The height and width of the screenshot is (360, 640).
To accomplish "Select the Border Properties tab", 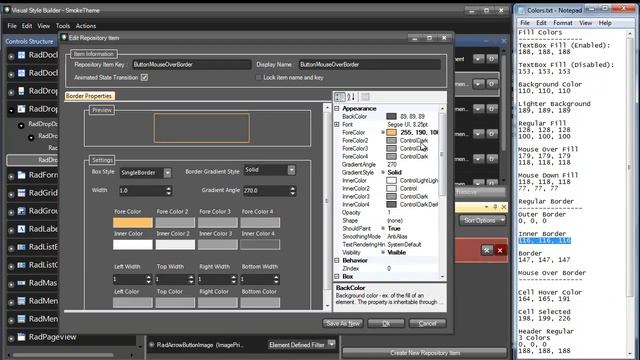I will pos(89,96).
